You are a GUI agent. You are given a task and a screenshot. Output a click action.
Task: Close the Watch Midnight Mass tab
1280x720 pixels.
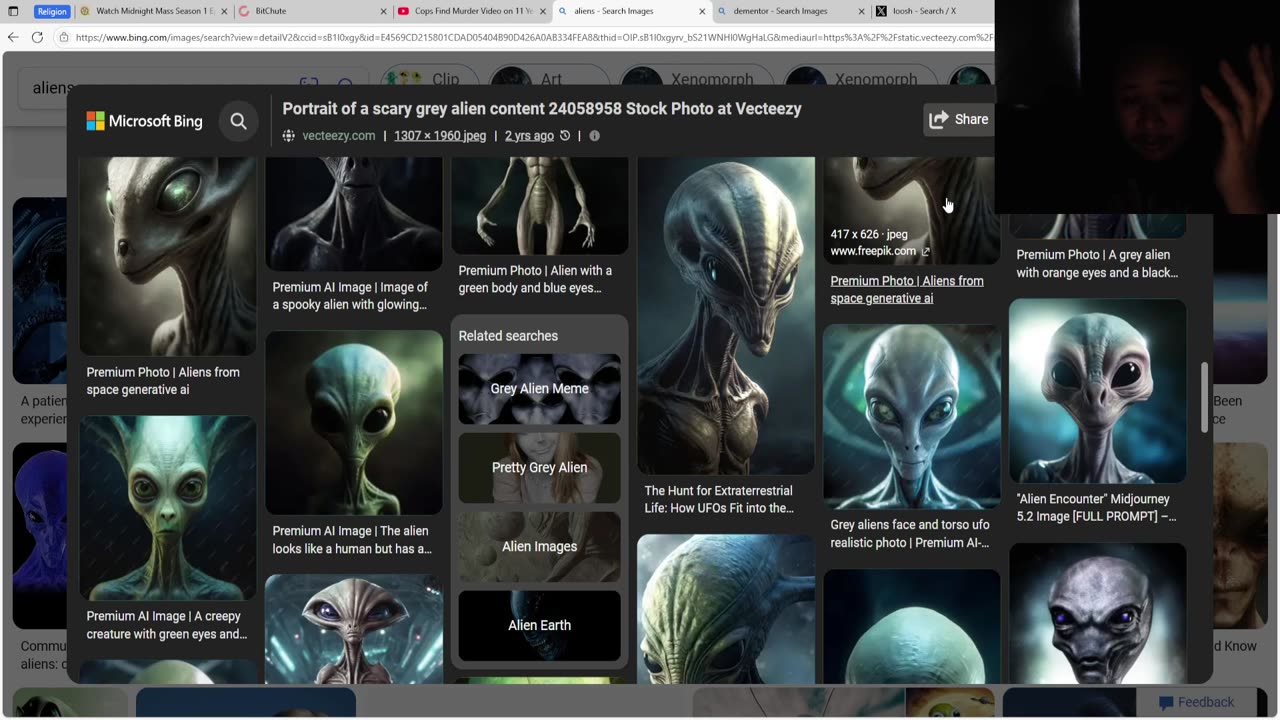pyautogui.click(x=224, y=11)
